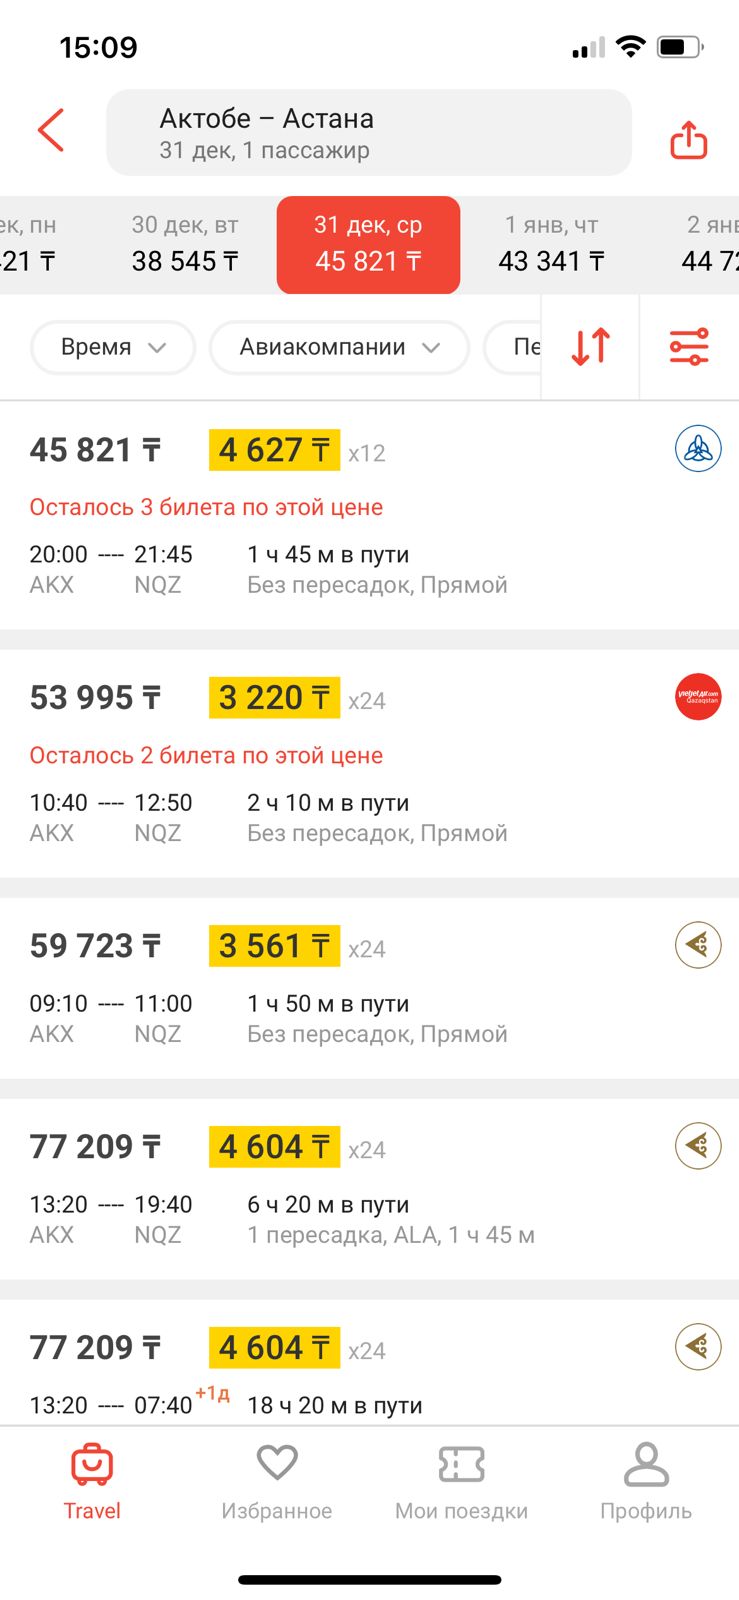739x1600 pixels.
Task: Tap the share icon at top right
Action: [x=688, y=140]
